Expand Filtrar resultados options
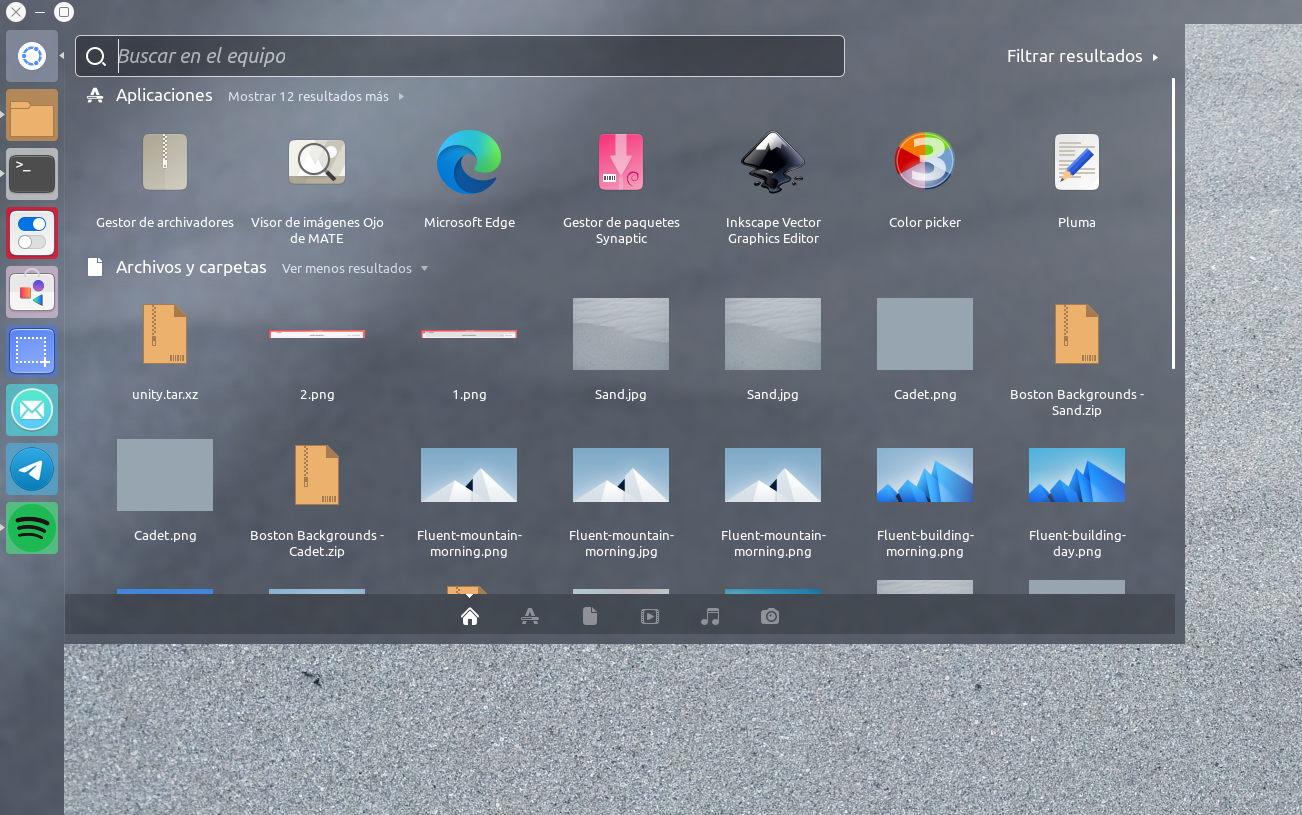This screenshot has height=815, width=1302. (x=1083, y=57)
